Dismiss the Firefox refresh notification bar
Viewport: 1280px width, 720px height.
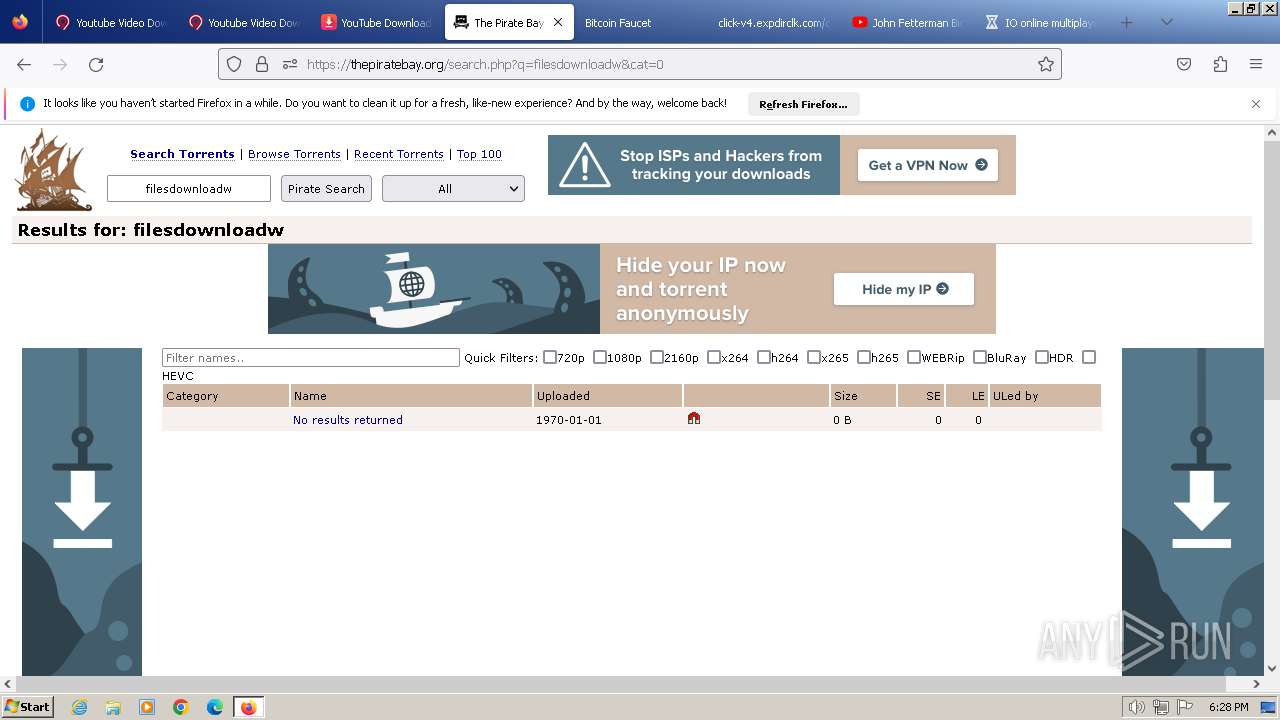click(x=1256, y=104)
